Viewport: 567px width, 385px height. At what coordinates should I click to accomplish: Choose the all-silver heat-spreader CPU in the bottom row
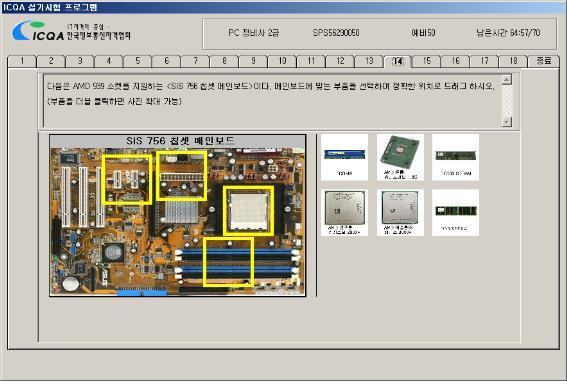[344, 213]
